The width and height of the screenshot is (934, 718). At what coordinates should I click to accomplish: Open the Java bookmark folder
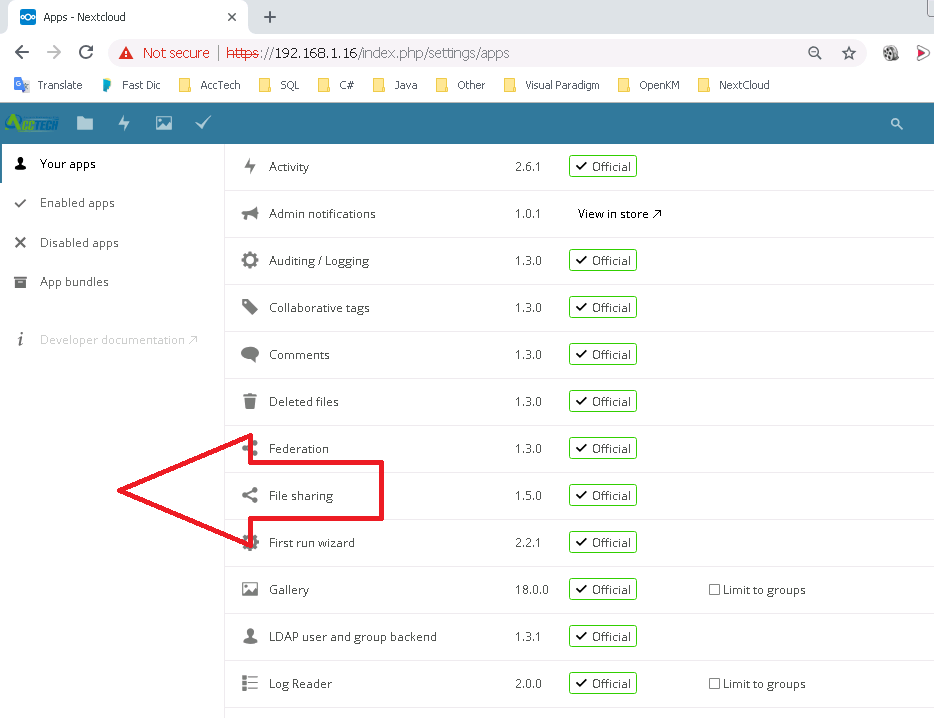pyautogui.click(x=396, y=85)
